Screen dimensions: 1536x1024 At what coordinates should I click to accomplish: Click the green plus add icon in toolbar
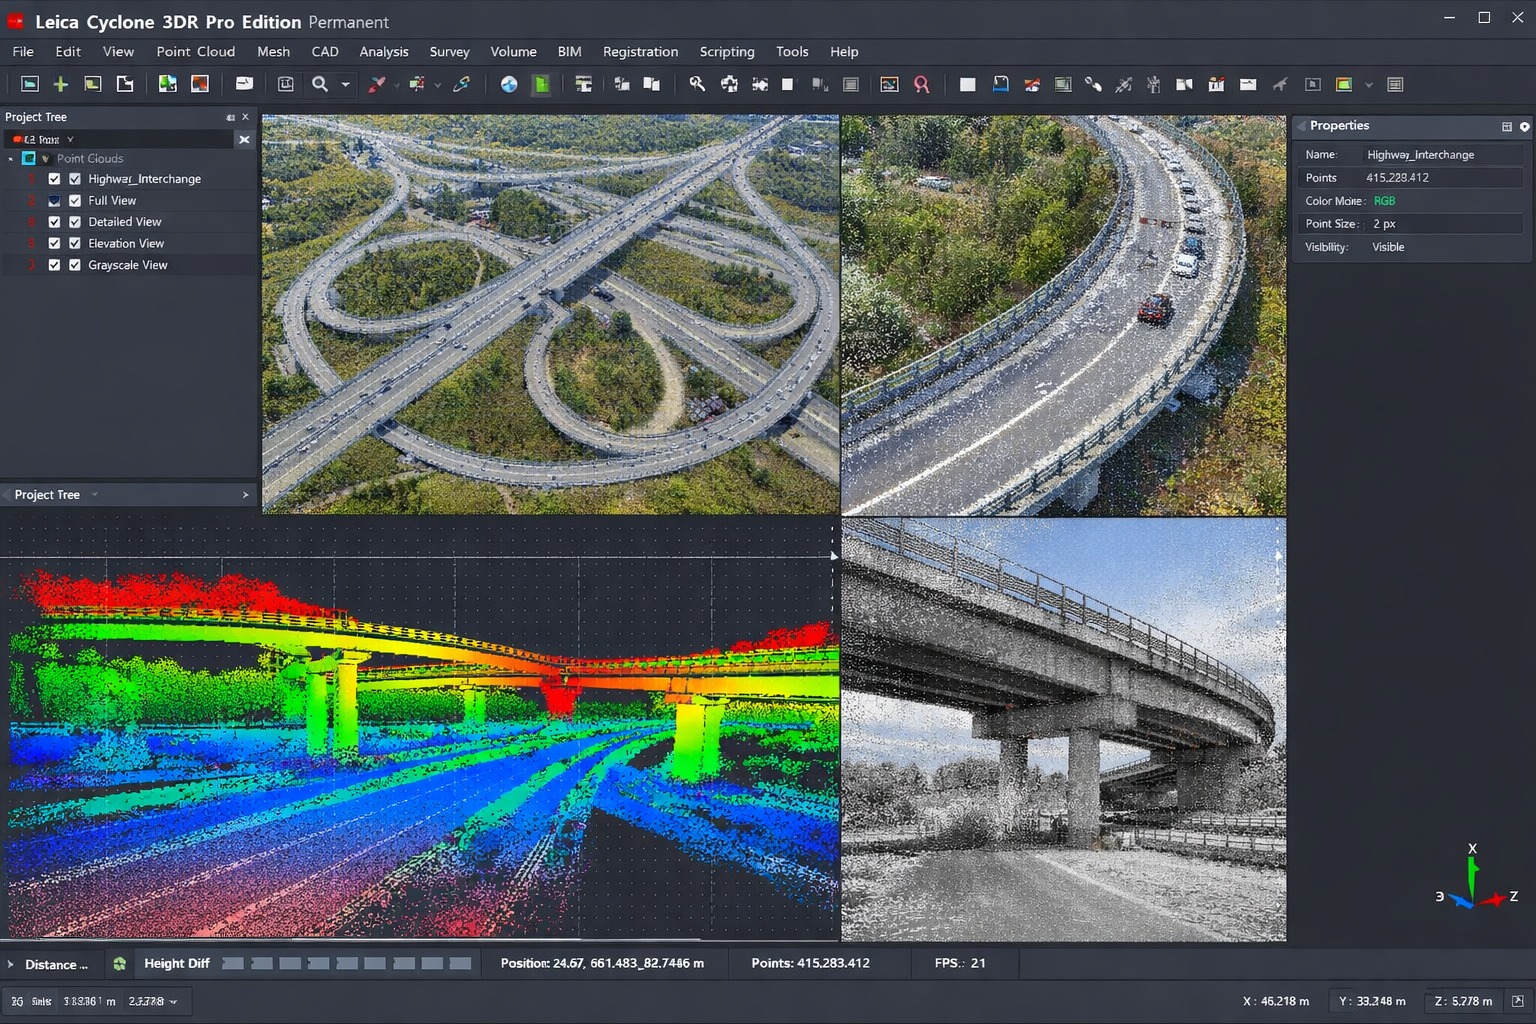pos(61,85)
